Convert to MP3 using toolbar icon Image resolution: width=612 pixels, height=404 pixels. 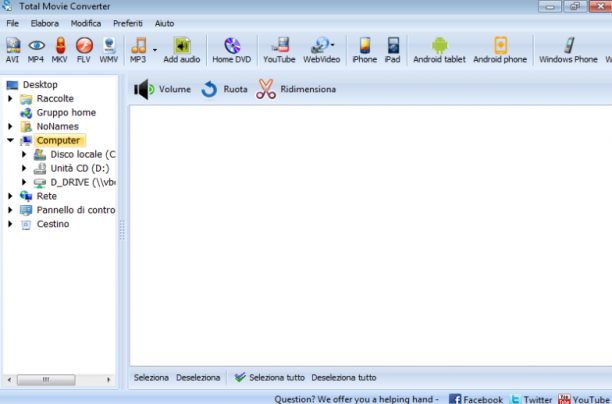pos(138,50)
